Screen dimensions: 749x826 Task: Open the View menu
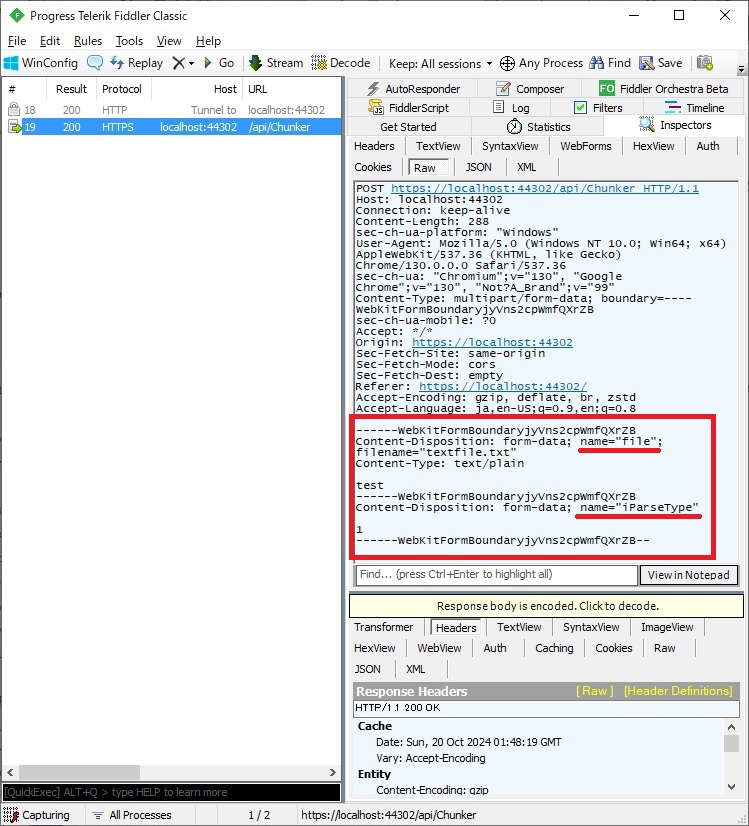169,41
